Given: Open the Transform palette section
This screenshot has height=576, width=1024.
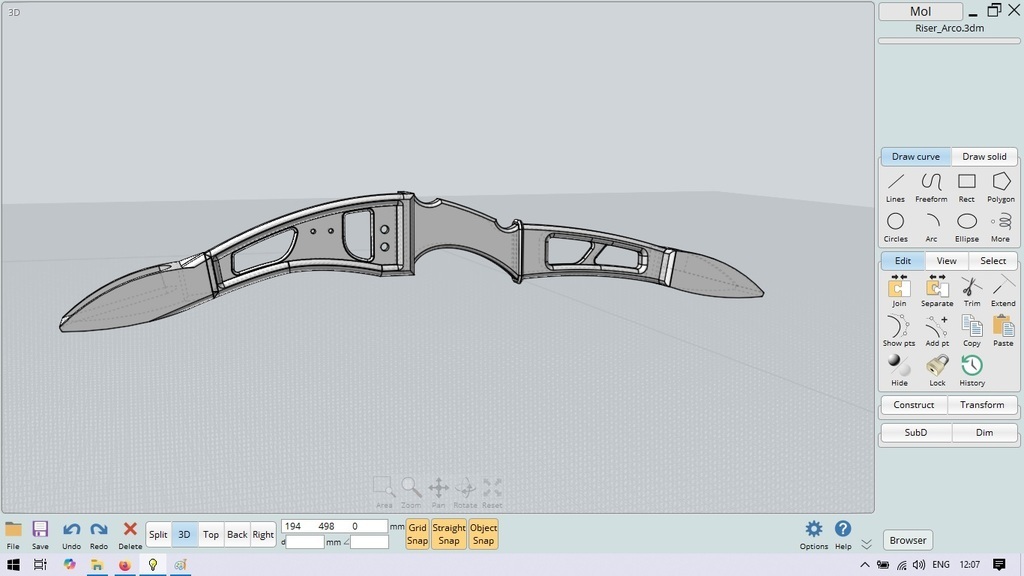Looking at the screenshot, I should 982,405.
